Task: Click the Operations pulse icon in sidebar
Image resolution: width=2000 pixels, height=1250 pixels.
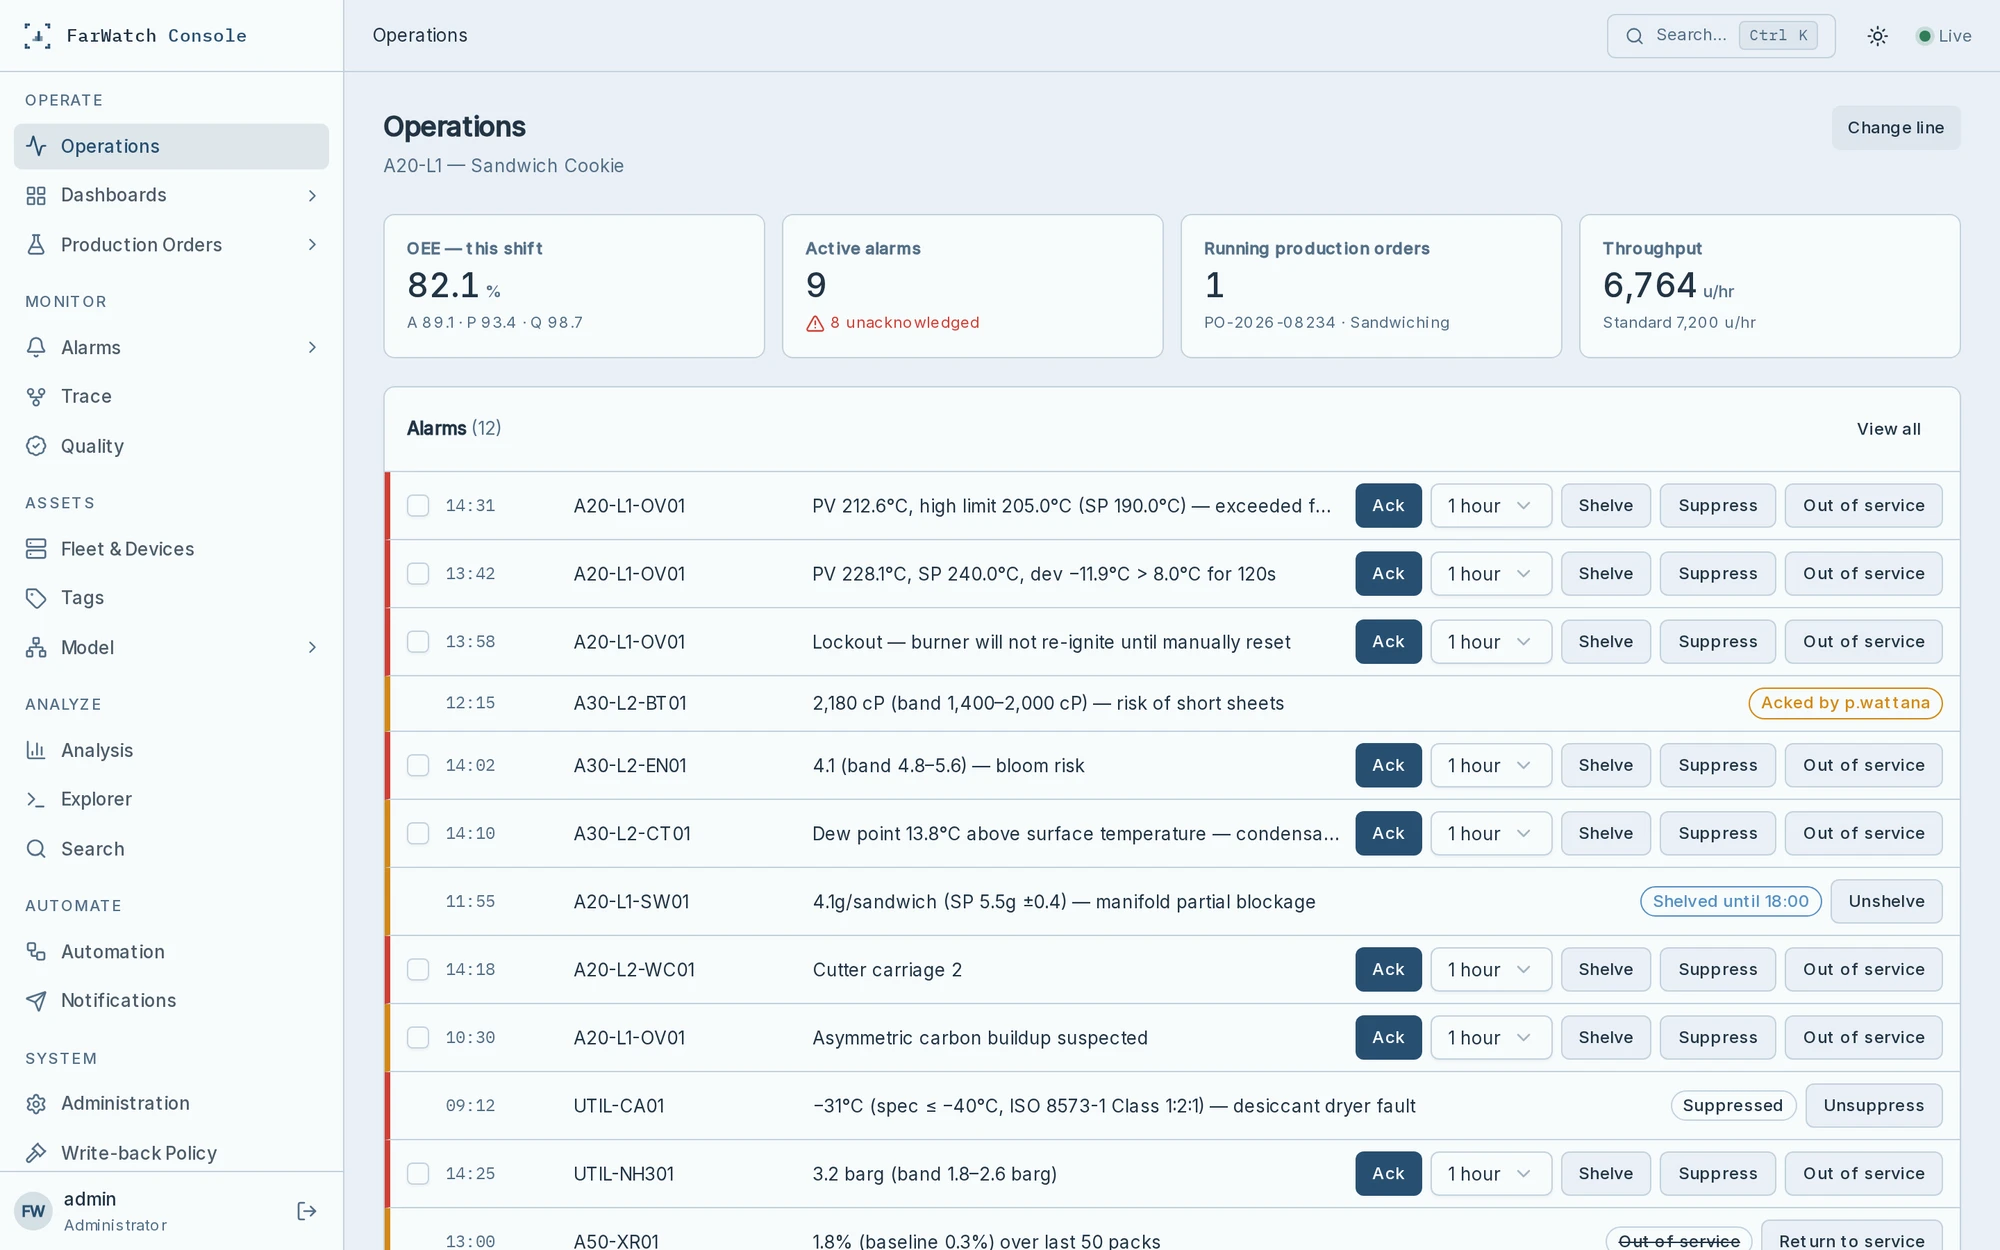Action: [x=36, y=146]
